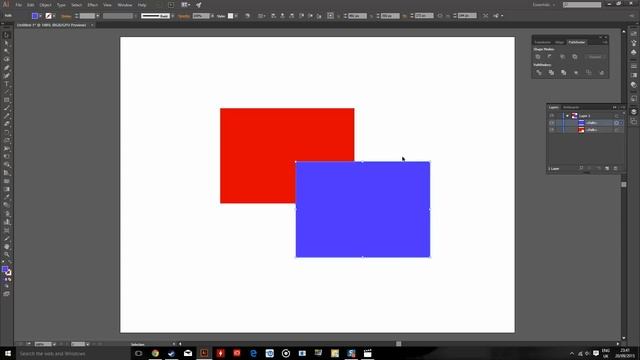640x360 pixels.
Task: Apply Trim pathfinder
Action: click(x=551, y=73)
